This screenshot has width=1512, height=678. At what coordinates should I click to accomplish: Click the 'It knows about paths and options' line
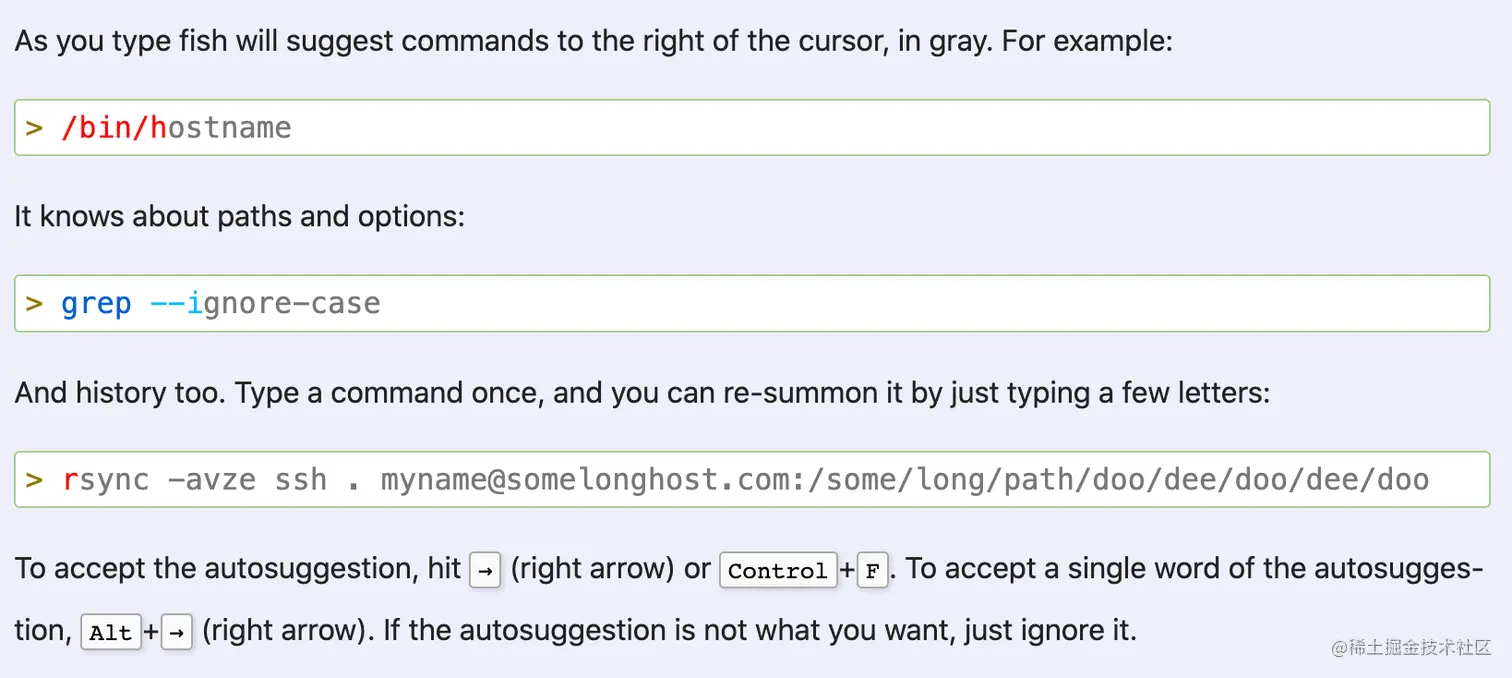(240, 216)
